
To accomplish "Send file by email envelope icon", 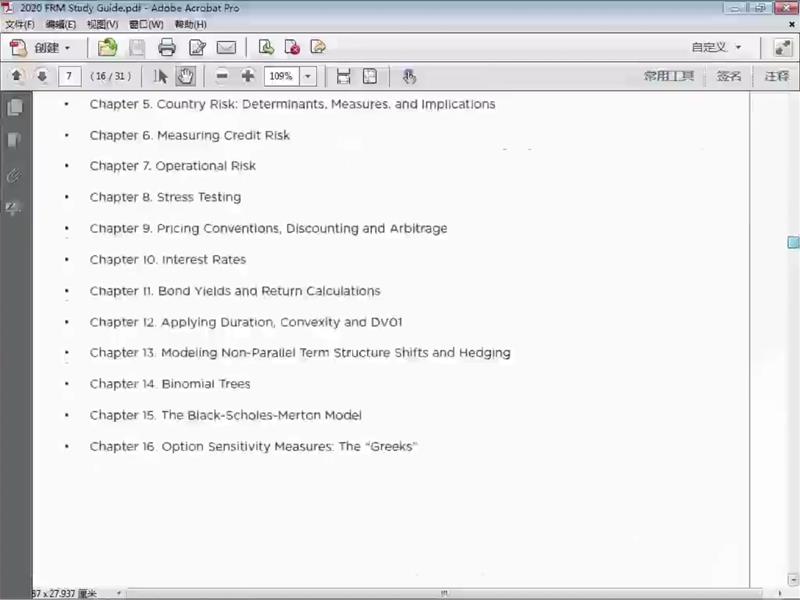I will (226, 47).
